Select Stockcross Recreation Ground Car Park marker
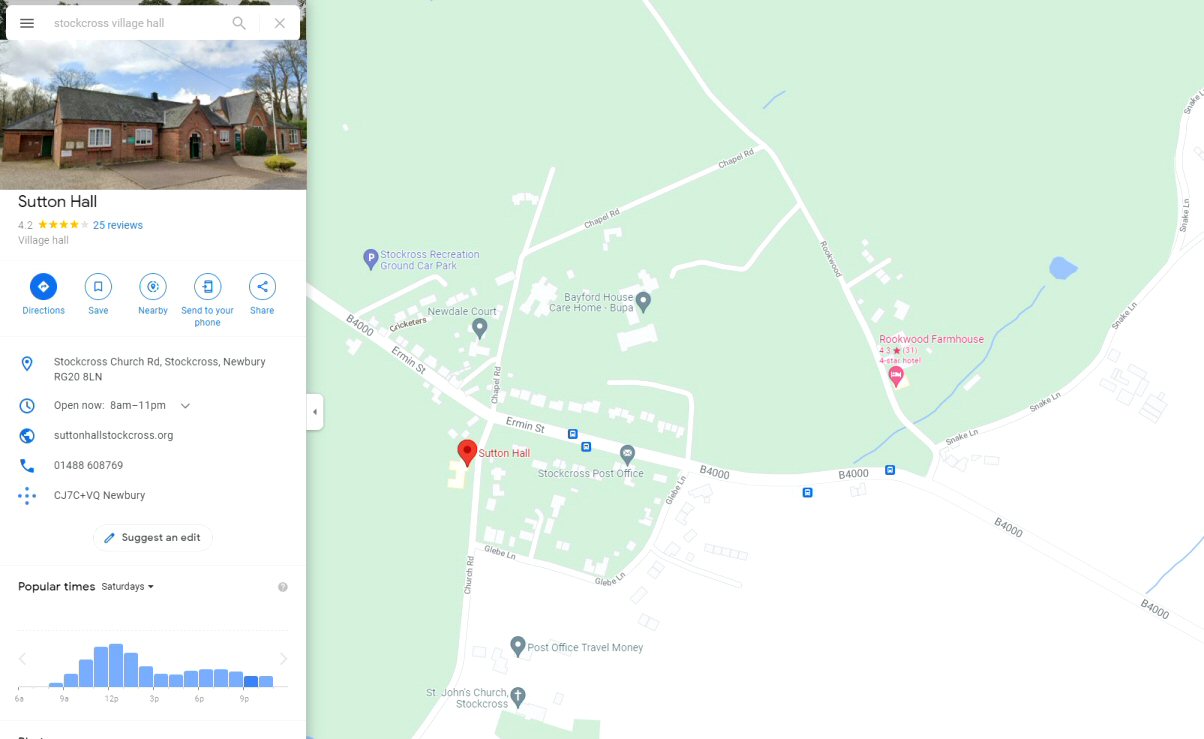The image size is (1204, 739). coord(370,259)
